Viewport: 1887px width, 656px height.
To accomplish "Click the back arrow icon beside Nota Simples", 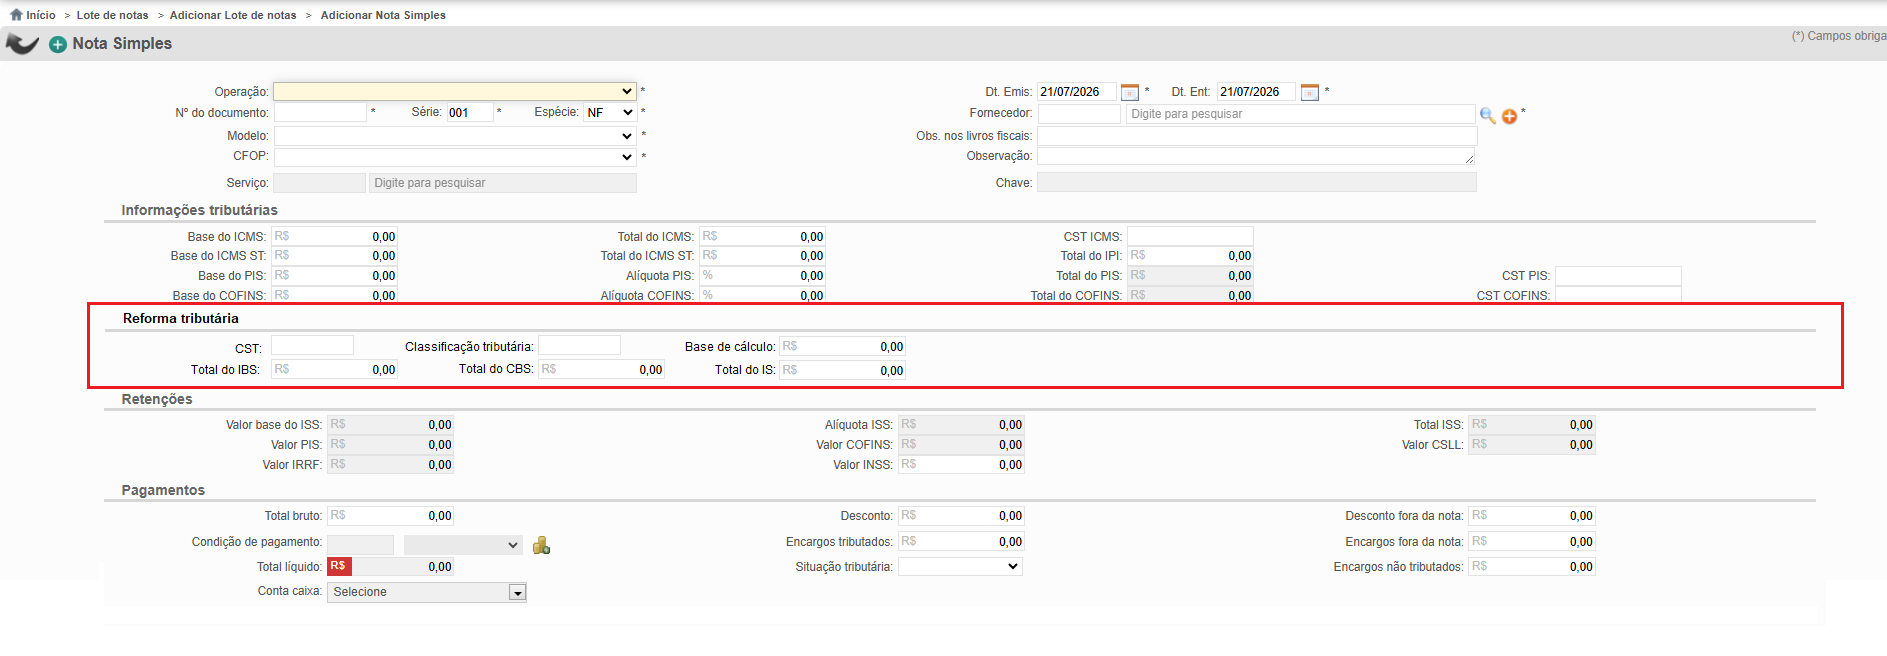I will click(x=22, y=44).
